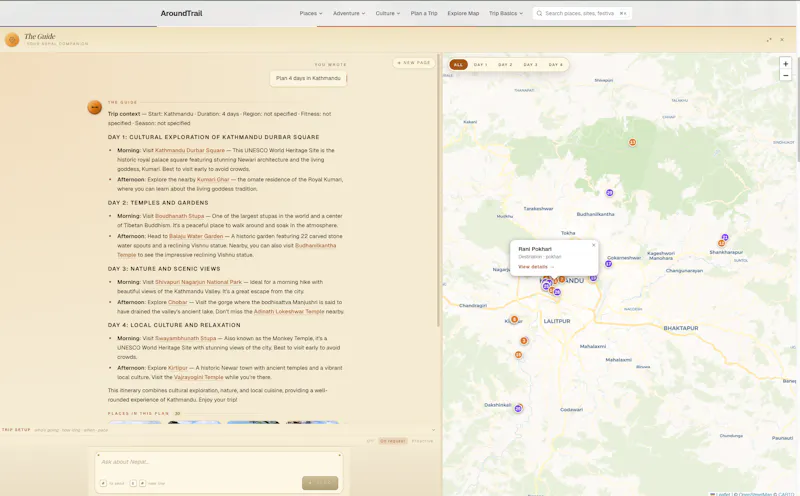
Task: Click the user message 'Plan 4 days in Kathmandu'
Action: click(x=308, y=79)
